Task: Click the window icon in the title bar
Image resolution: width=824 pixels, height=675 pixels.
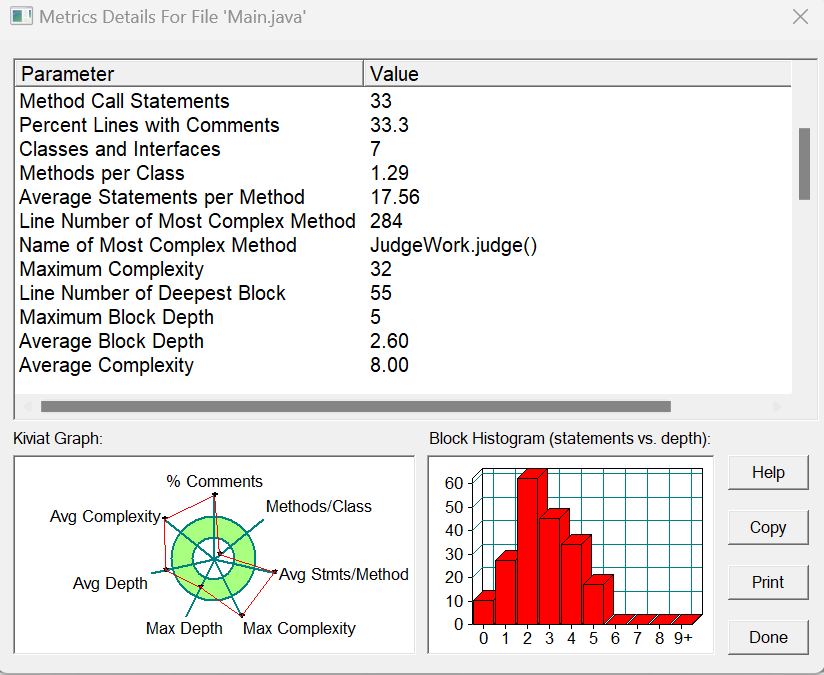Action: click(22, 16)
